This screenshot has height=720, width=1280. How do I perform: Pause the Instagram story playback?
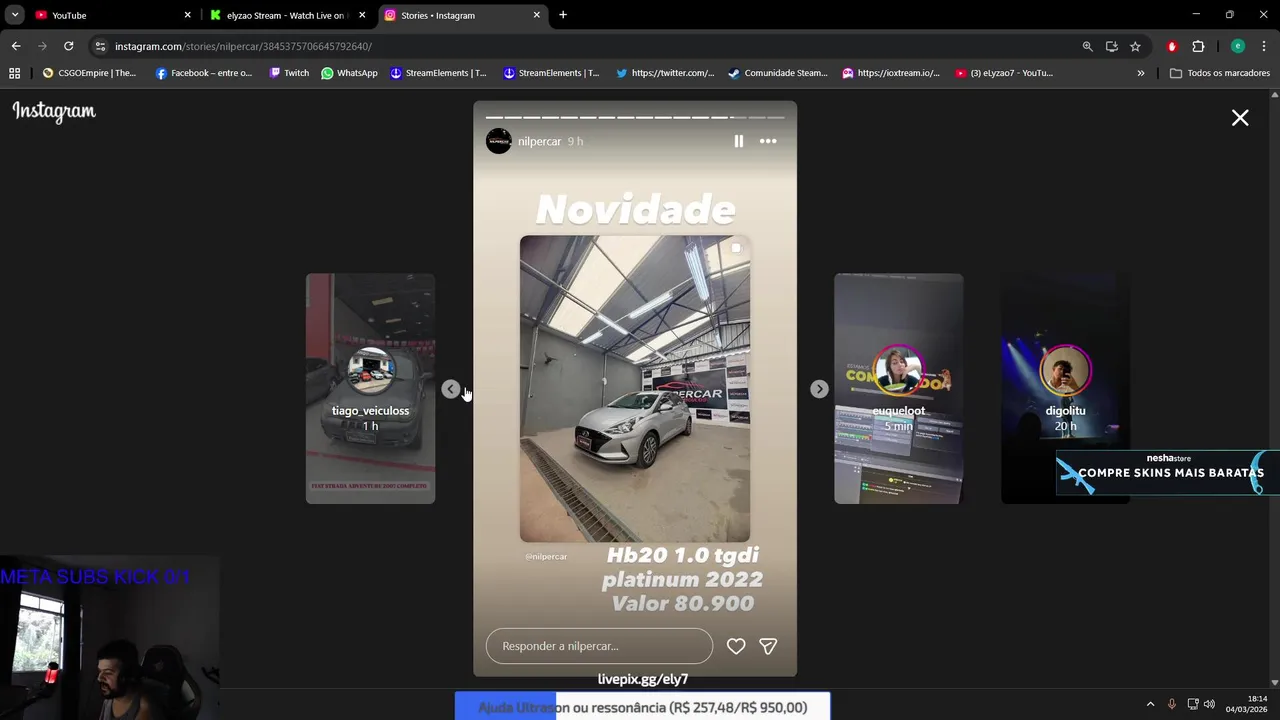(x=738, y=141)
